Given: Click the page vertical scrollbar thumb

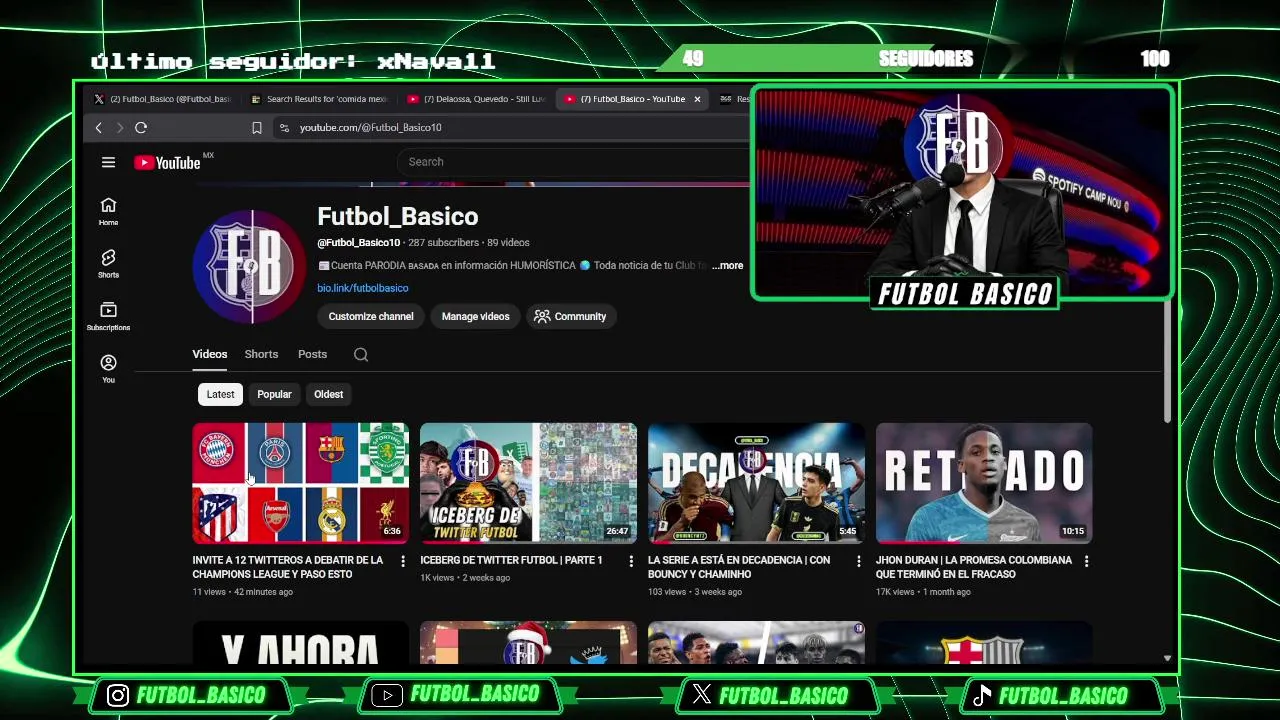Looking at the screenshot, I should [x=1167, y=360].
